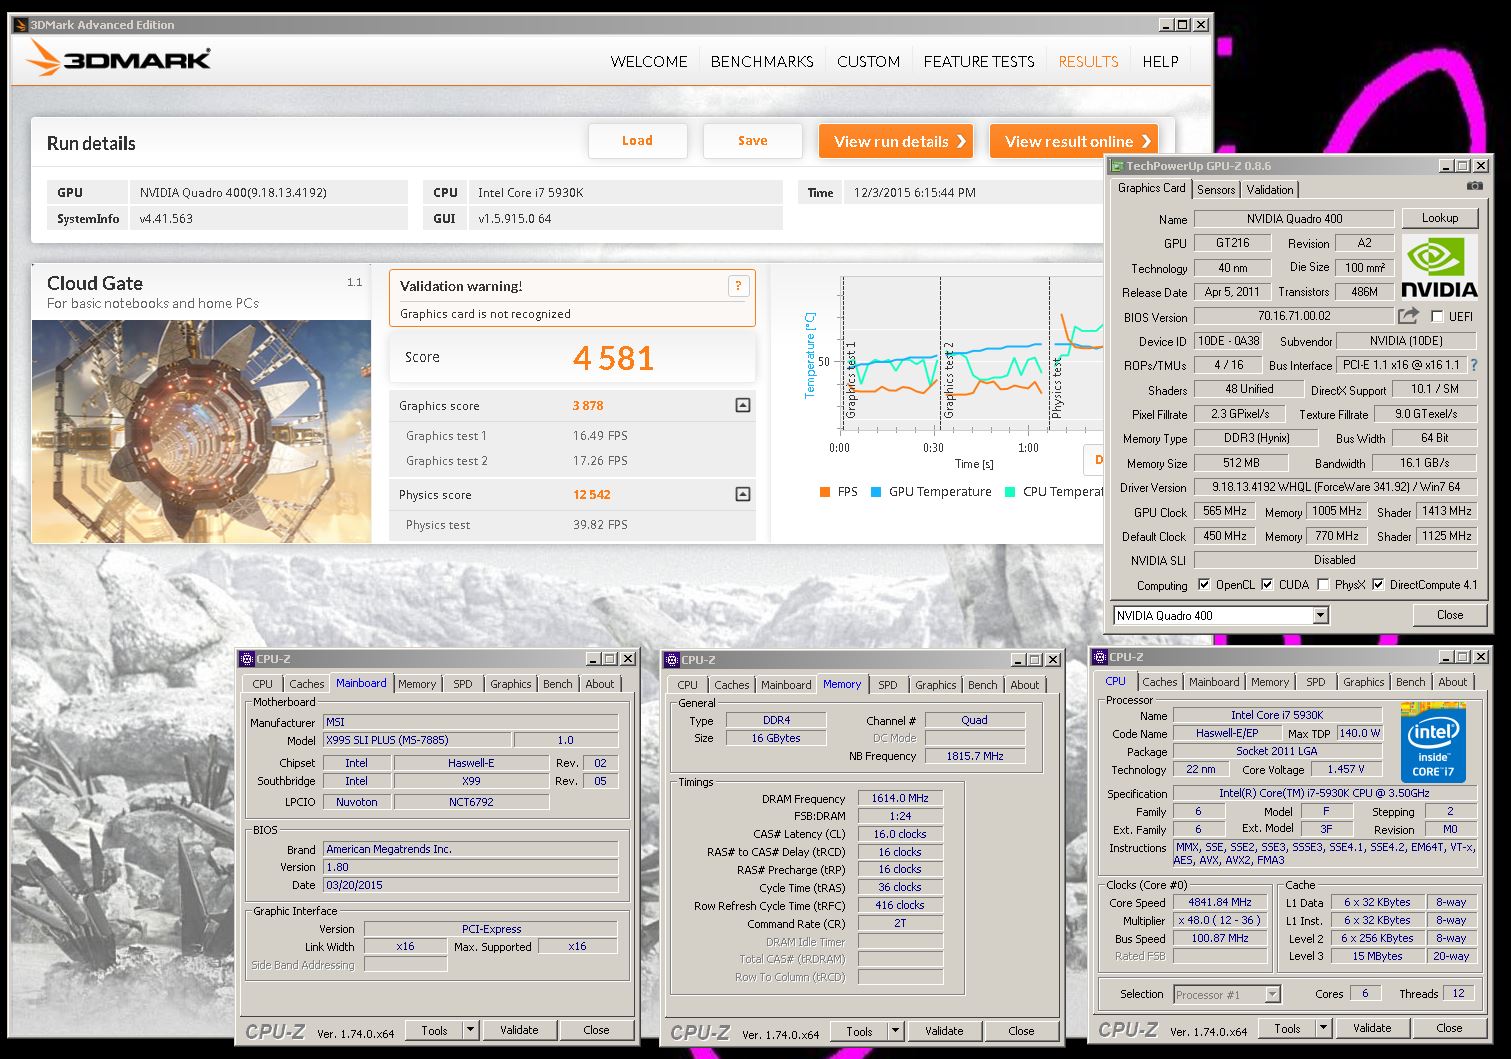Click the Physics test 39.82 FPS row
Viewport: 1511px width, 1059px height.
(572, 525)
